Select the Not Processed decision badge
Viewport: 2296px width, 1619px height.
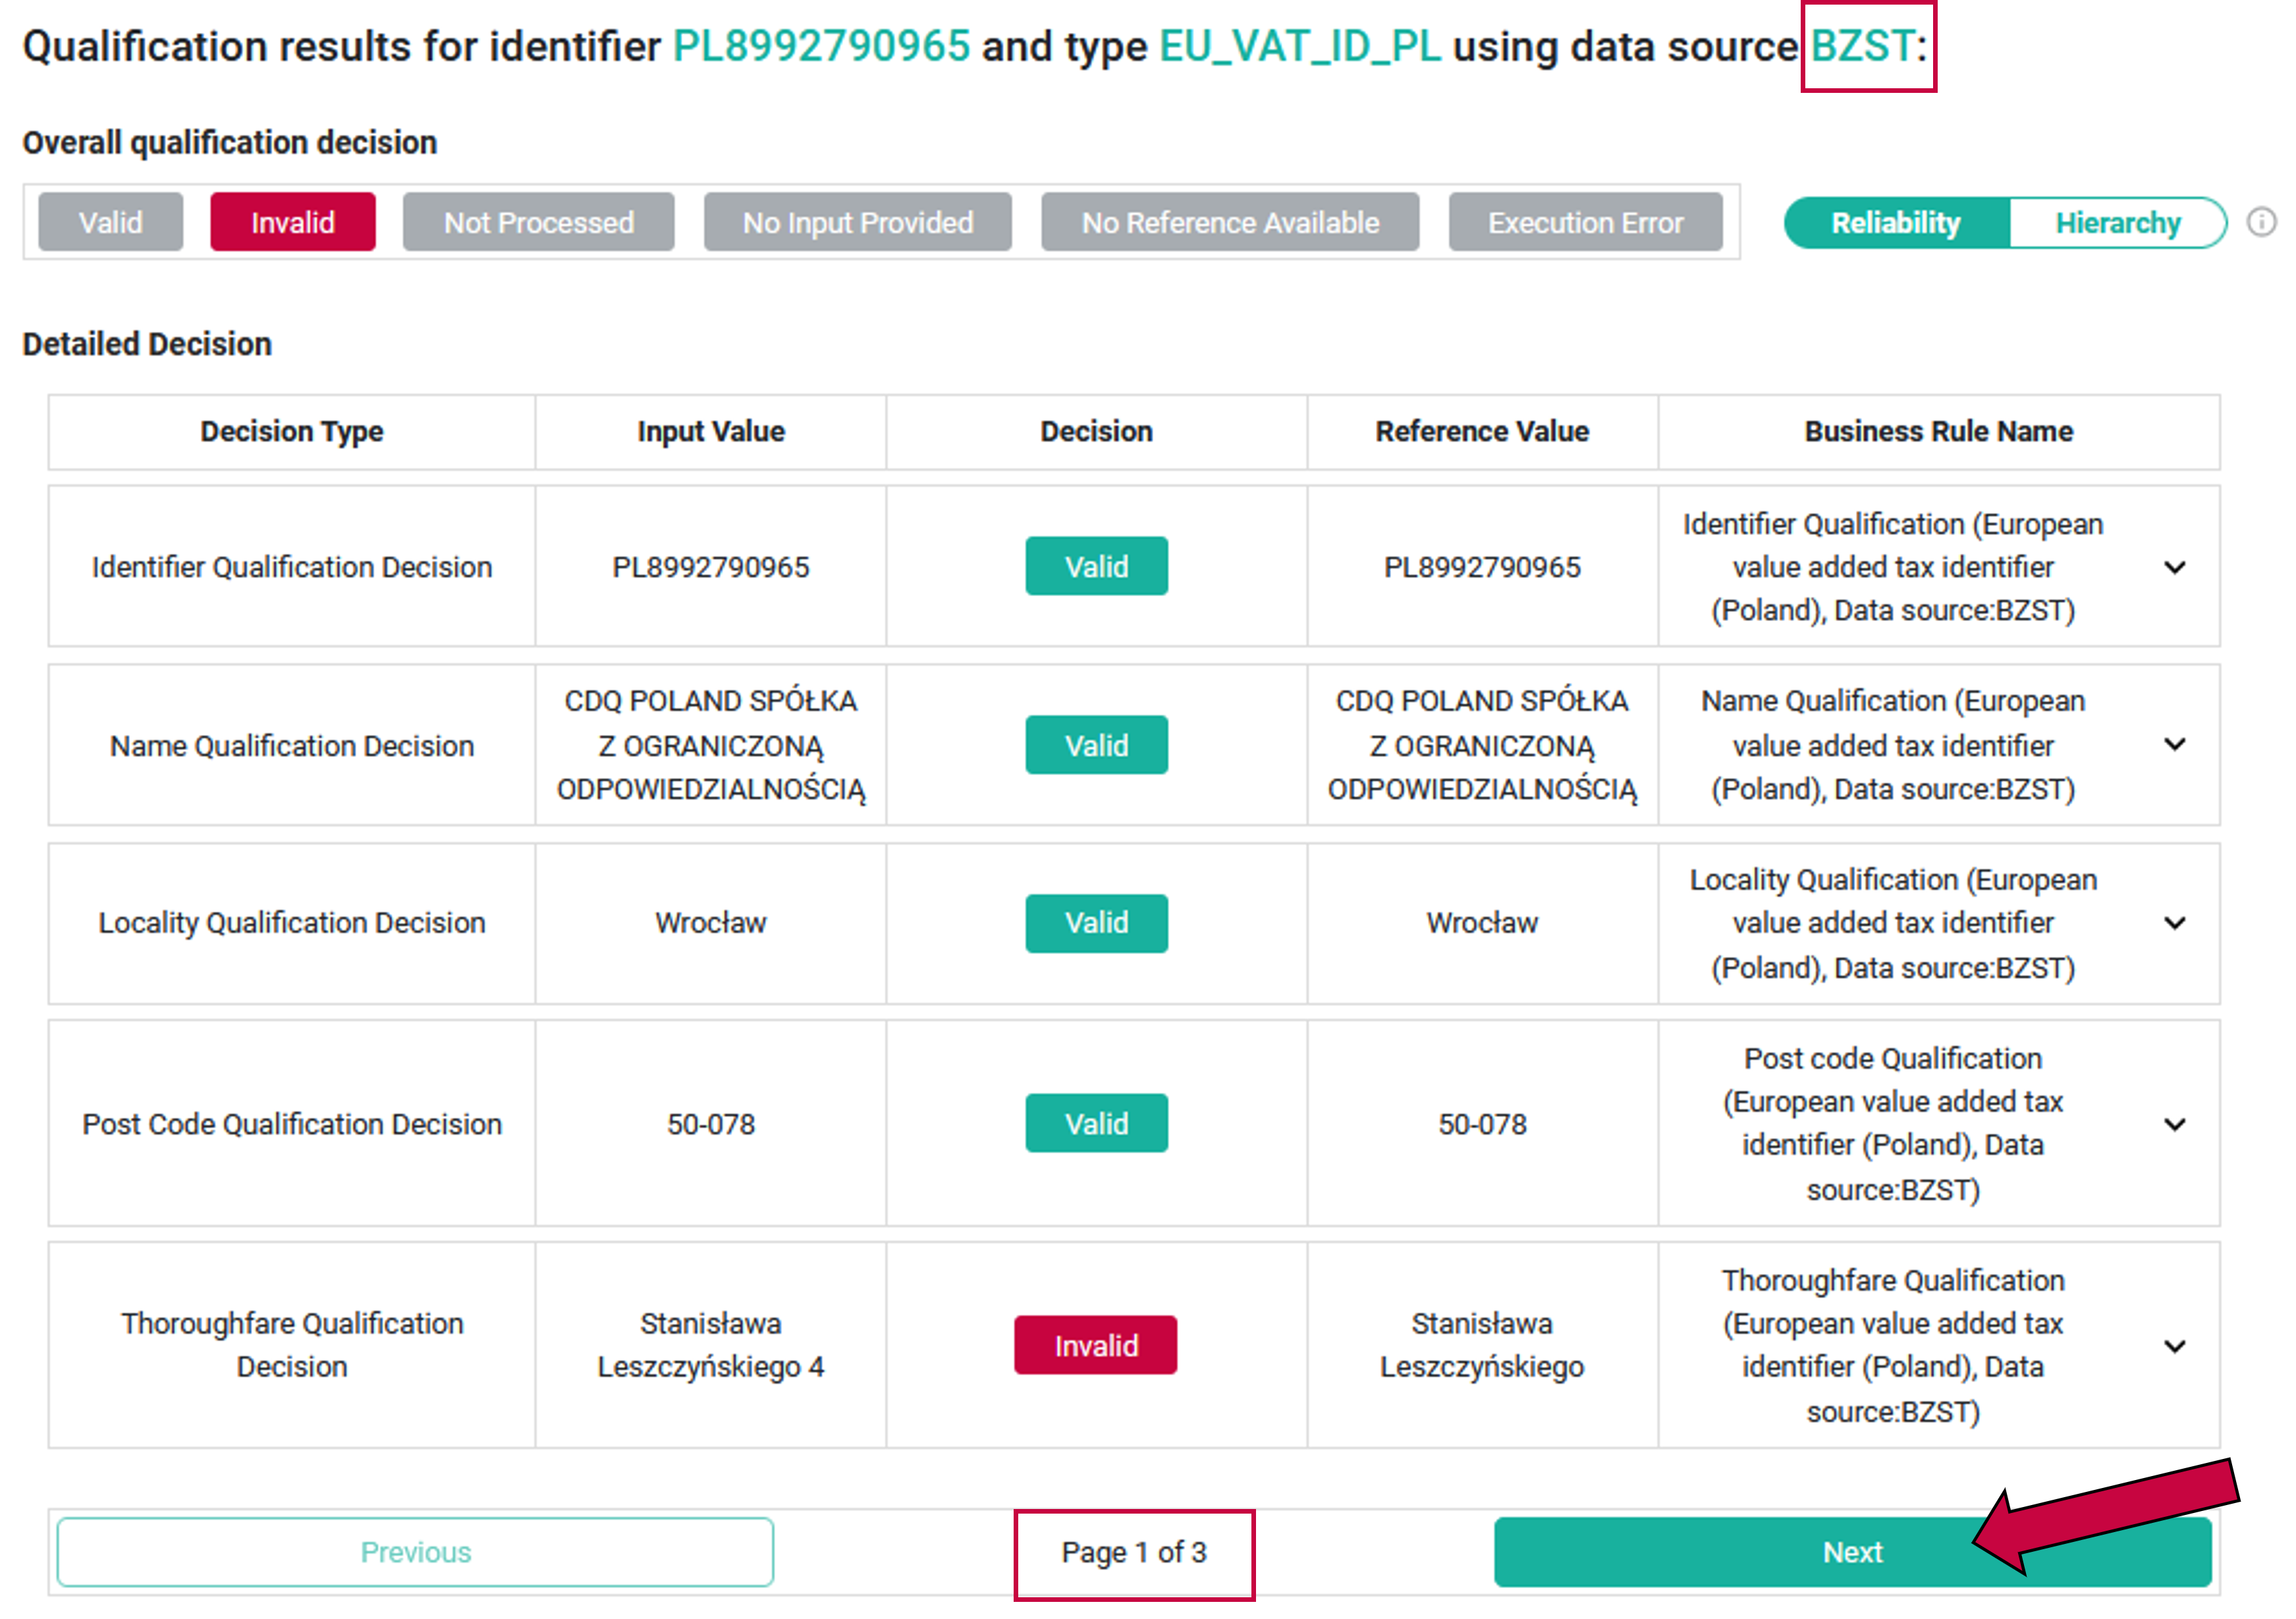[x=538, y=222]
